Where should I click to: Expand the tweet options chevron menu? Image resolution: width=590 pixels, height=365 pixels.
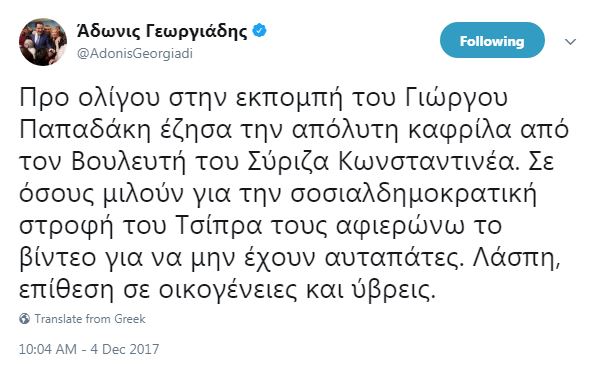[x=571, y=41]
